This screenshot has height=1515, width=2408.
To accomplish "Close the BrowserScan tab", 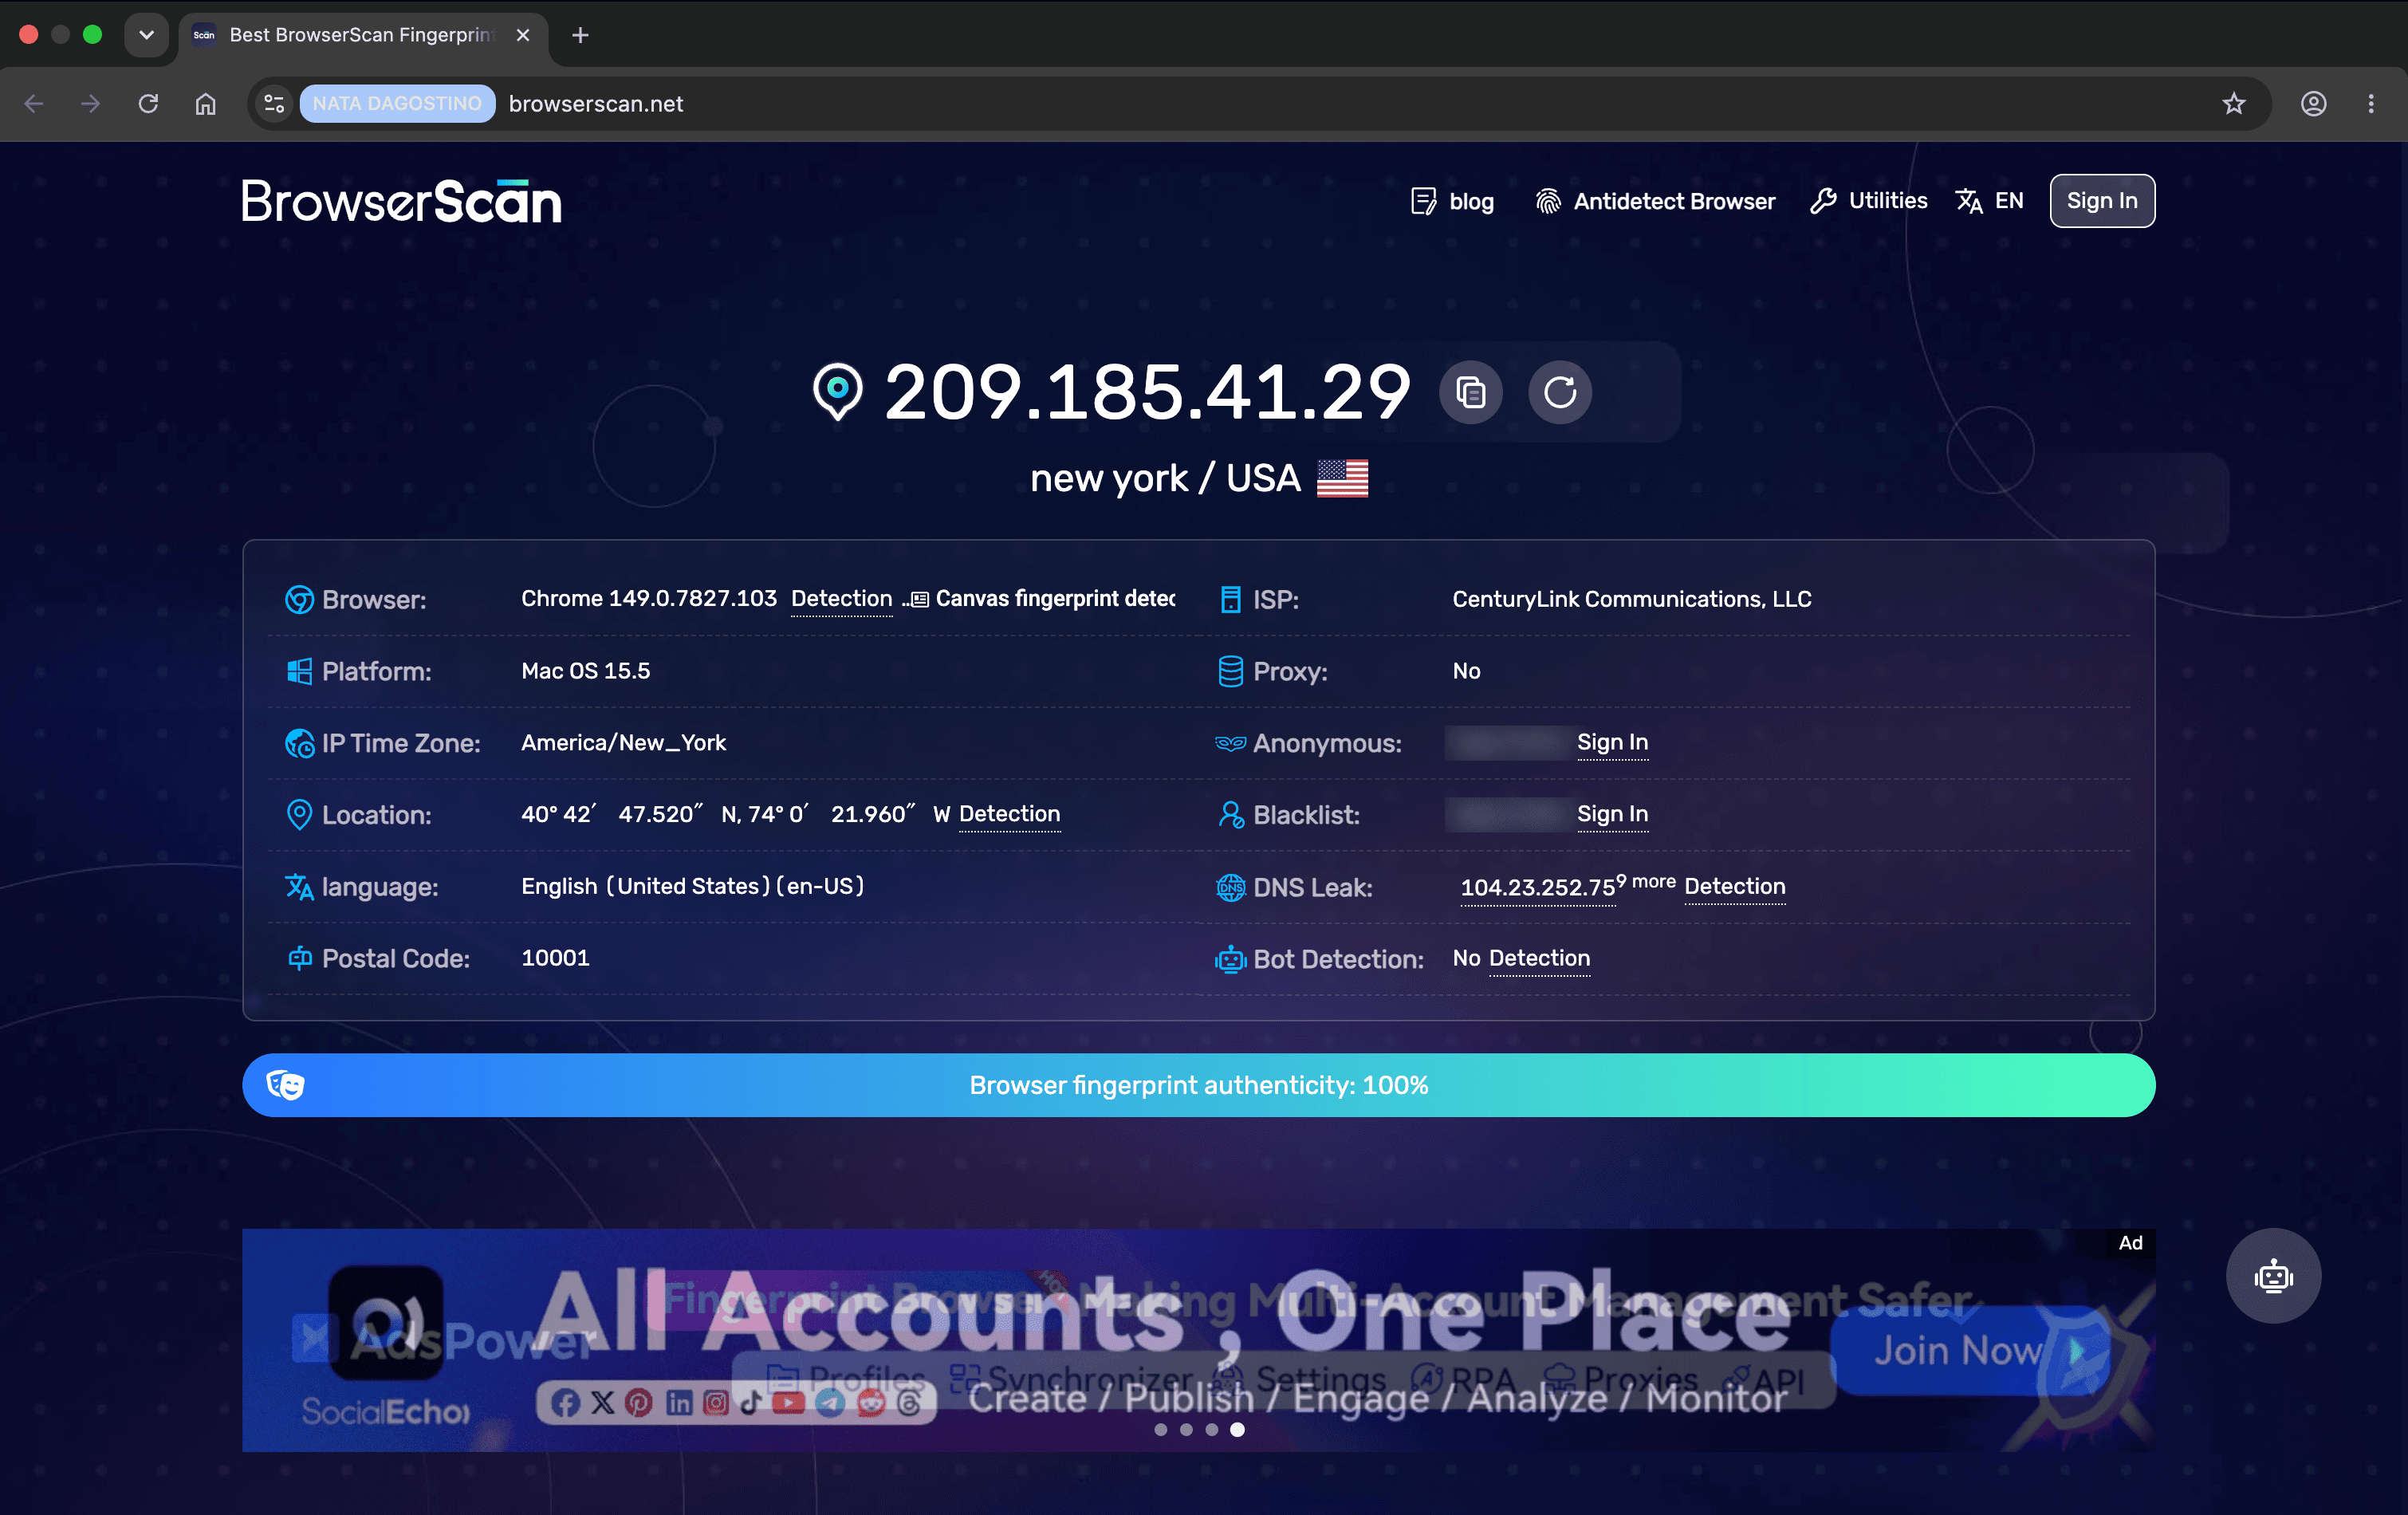I will [523, 35].
